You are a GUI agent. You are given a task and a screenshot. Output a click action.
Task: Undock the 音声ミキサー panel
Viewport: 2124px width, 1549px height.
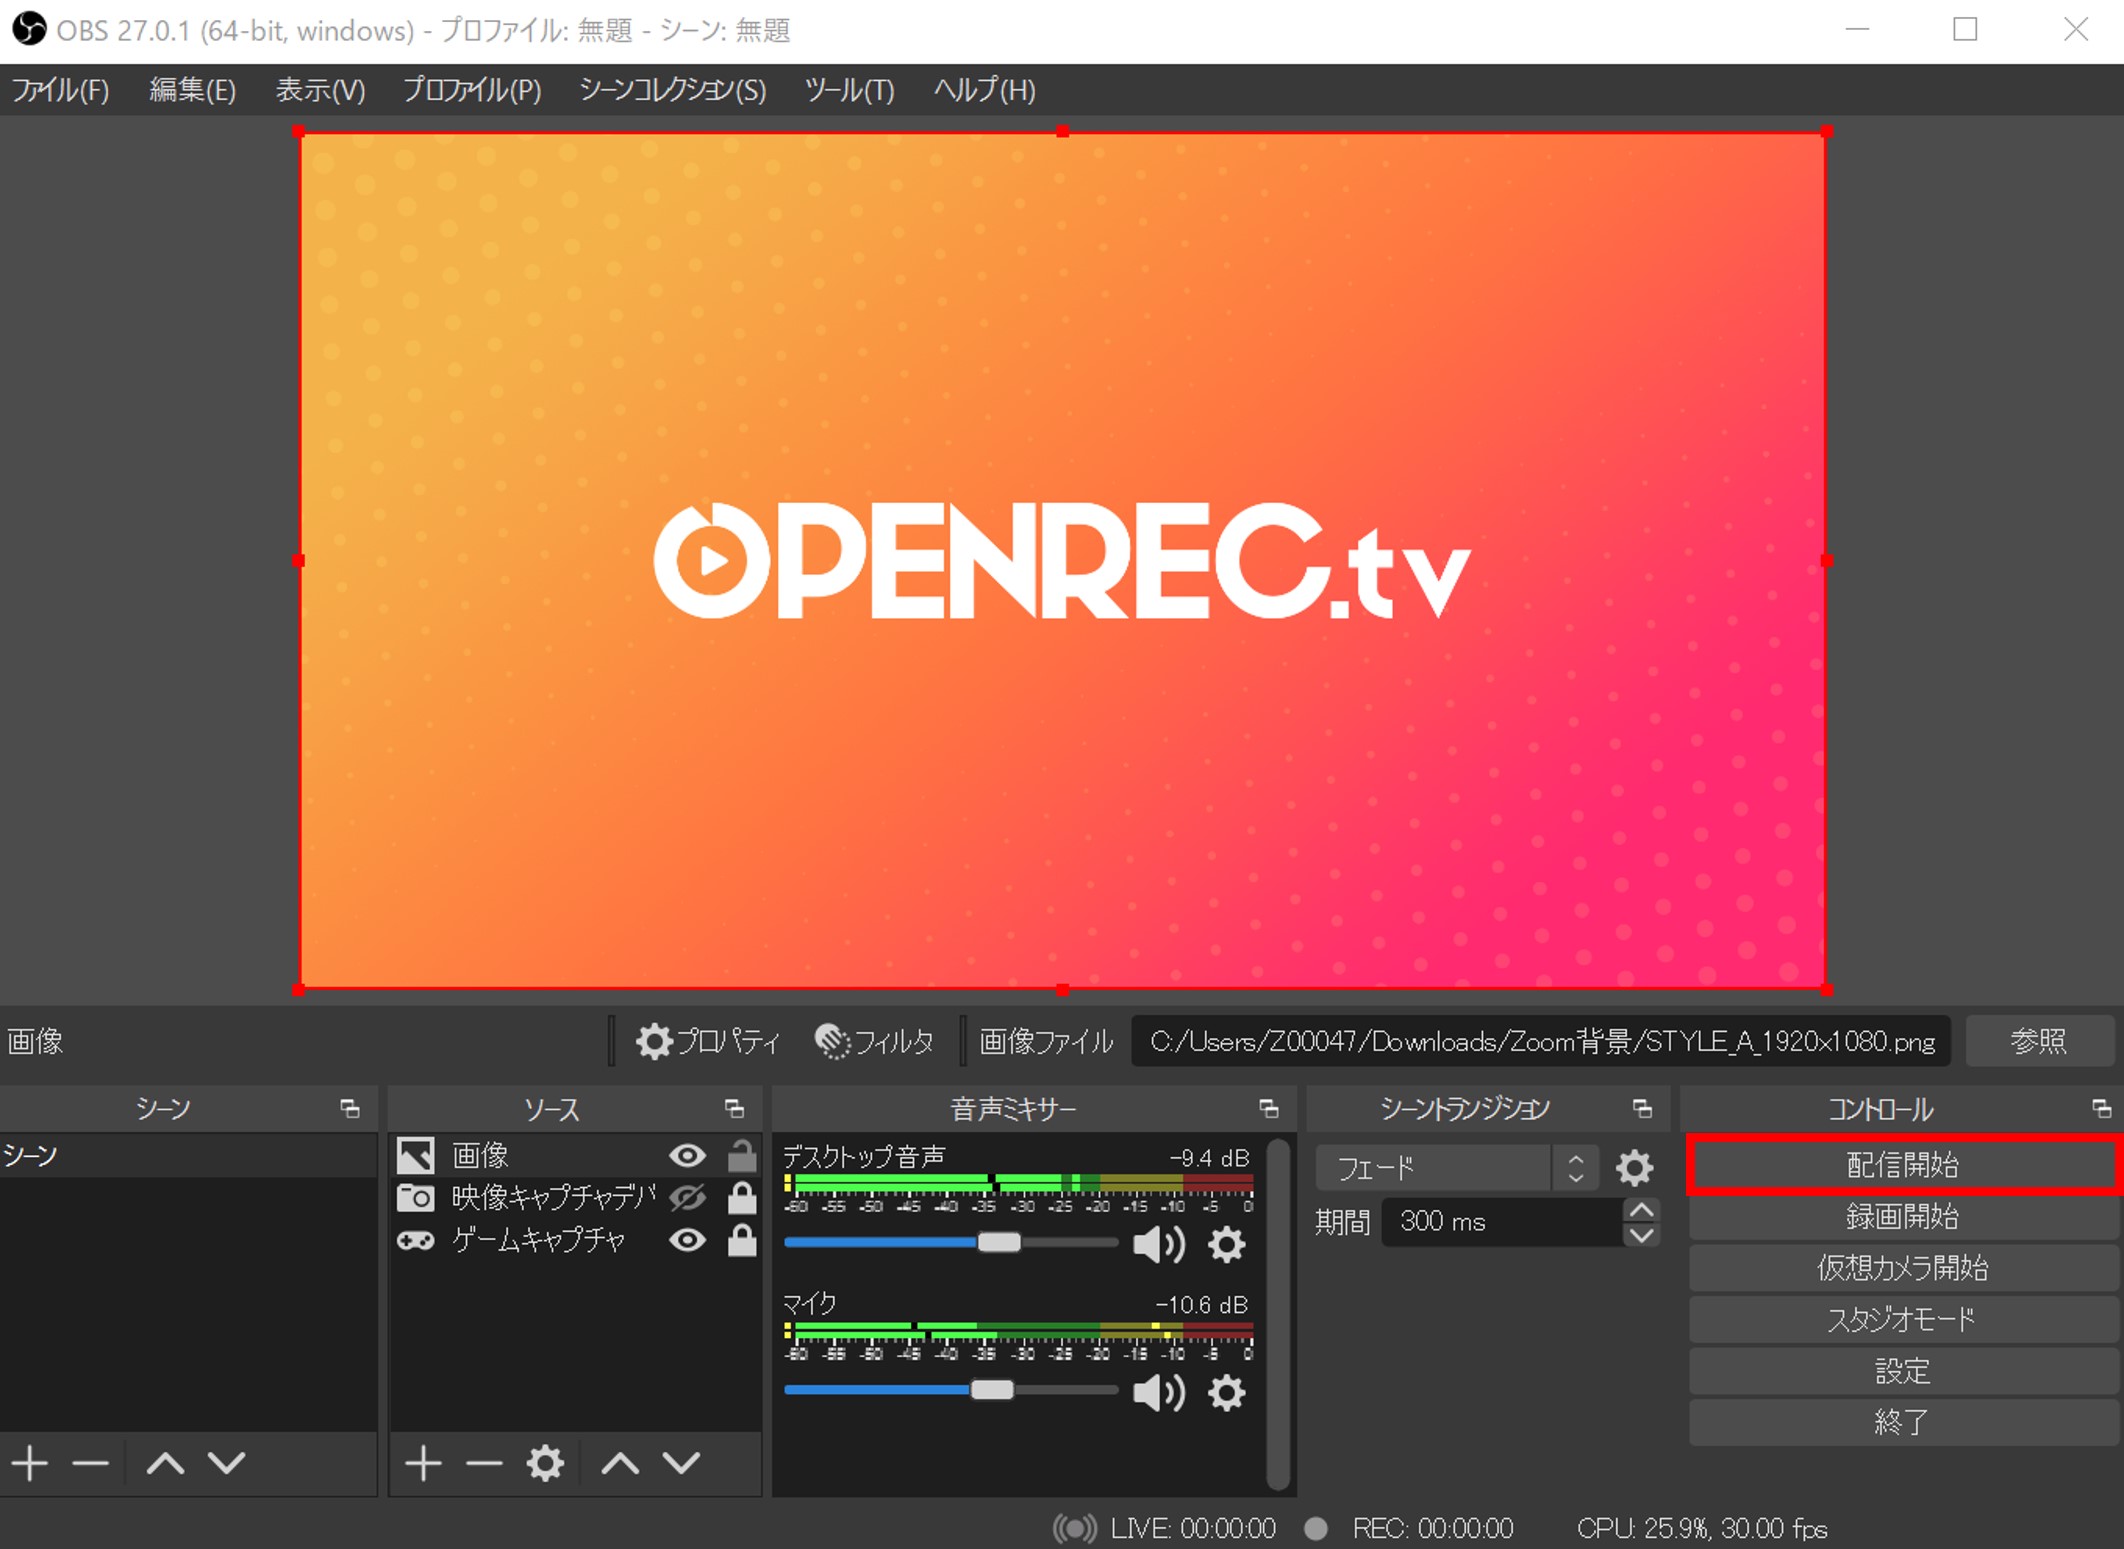point(1268,1108)
